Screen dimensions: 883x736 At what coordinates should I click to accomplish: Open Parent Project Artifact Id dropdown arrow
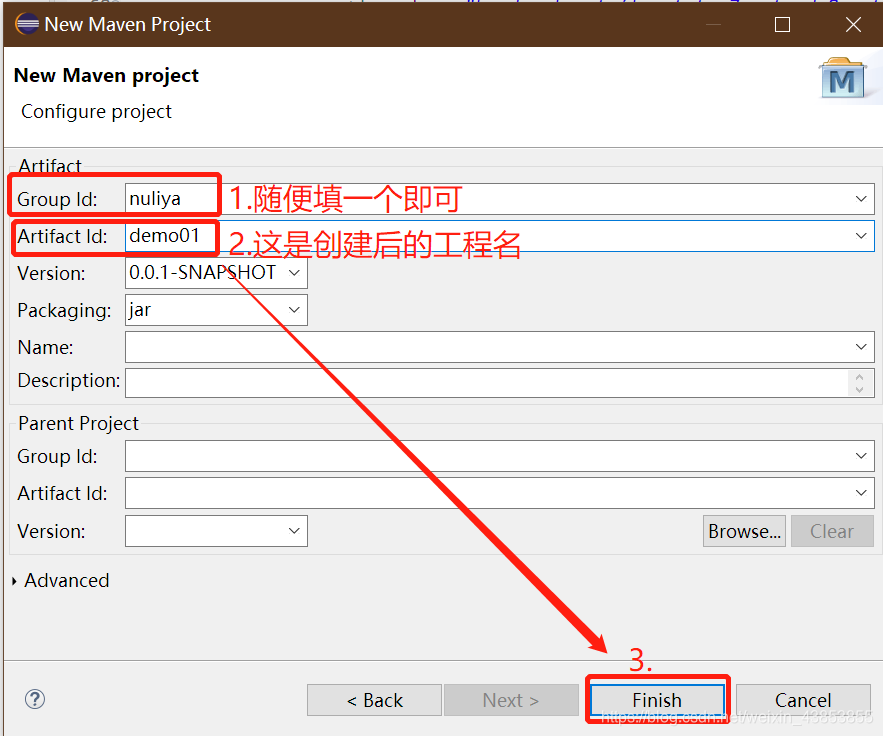[x=860, y=493]
